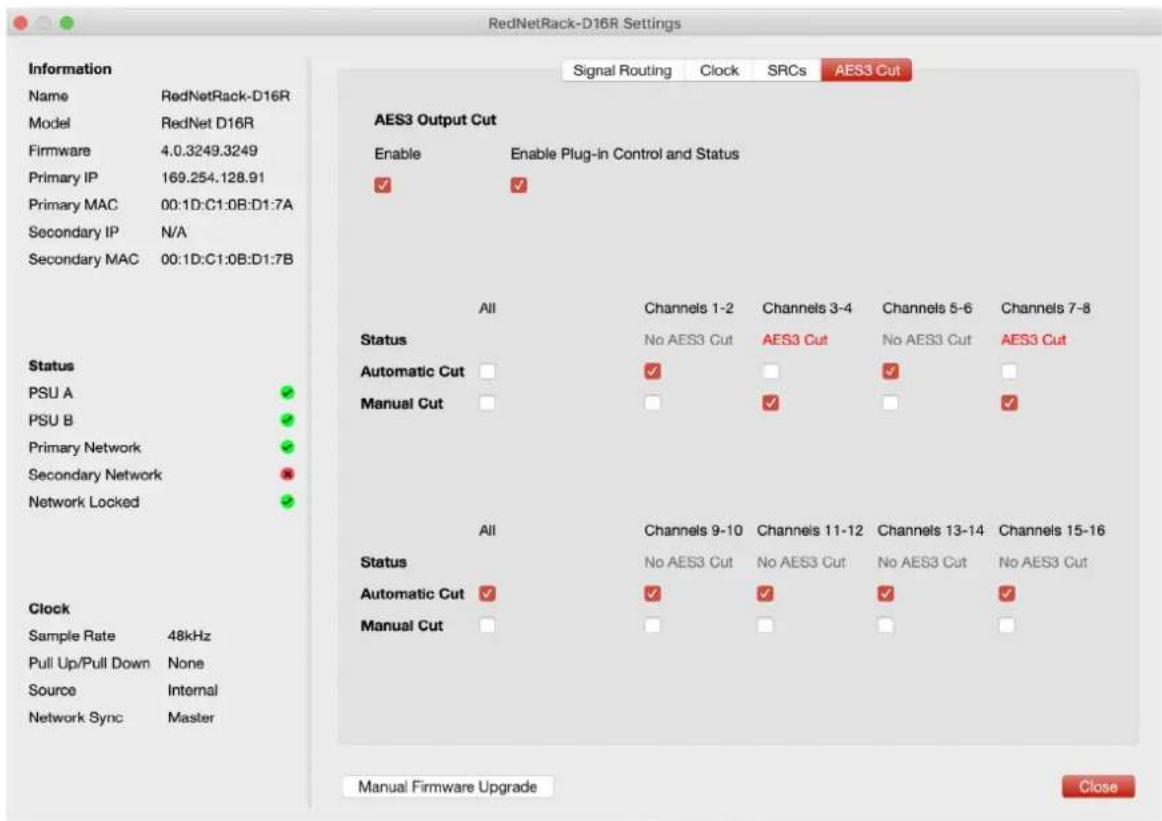1162x821 pixels.
Task: Click the PSU A green status indicator
Action: 288,393
